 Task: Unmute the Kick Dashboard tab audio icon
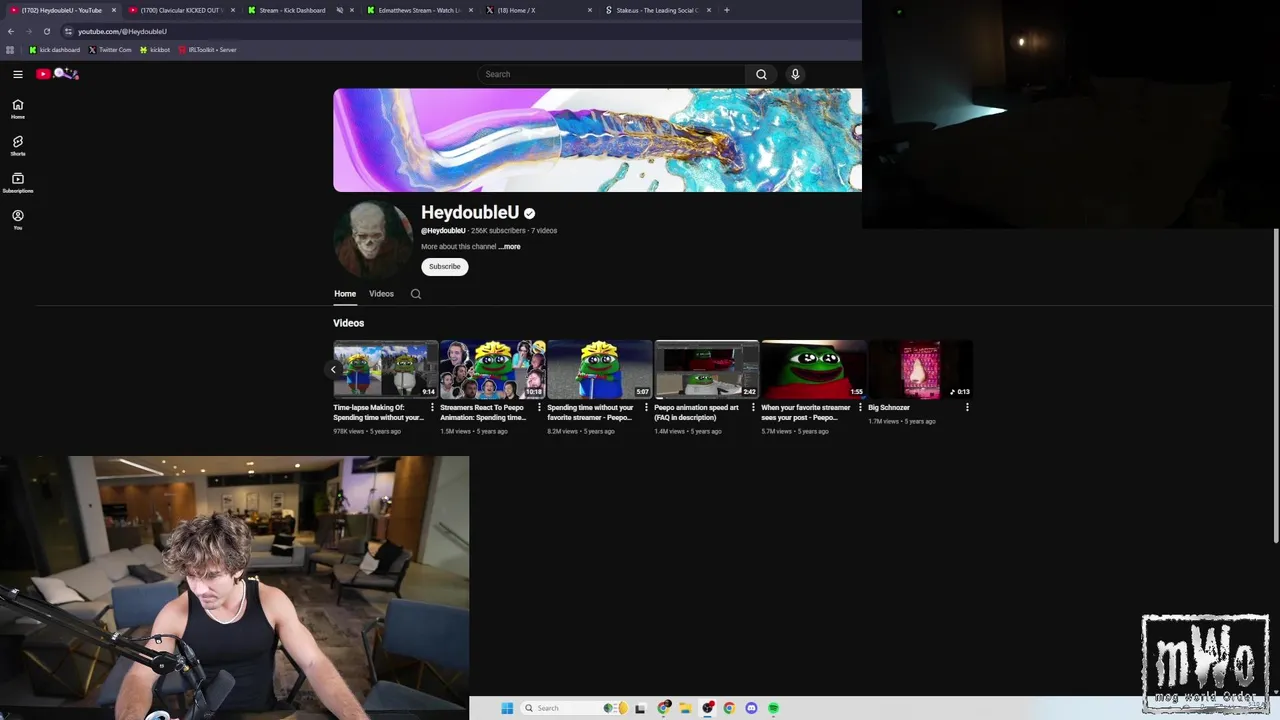tap(339, 10)
